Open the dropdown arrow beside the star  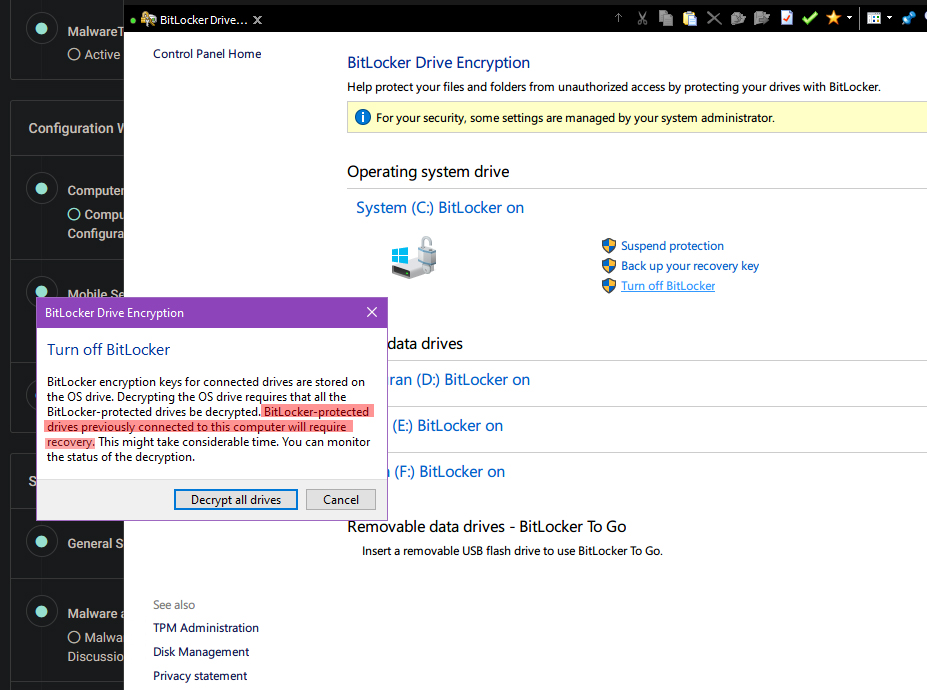point(849,18)
